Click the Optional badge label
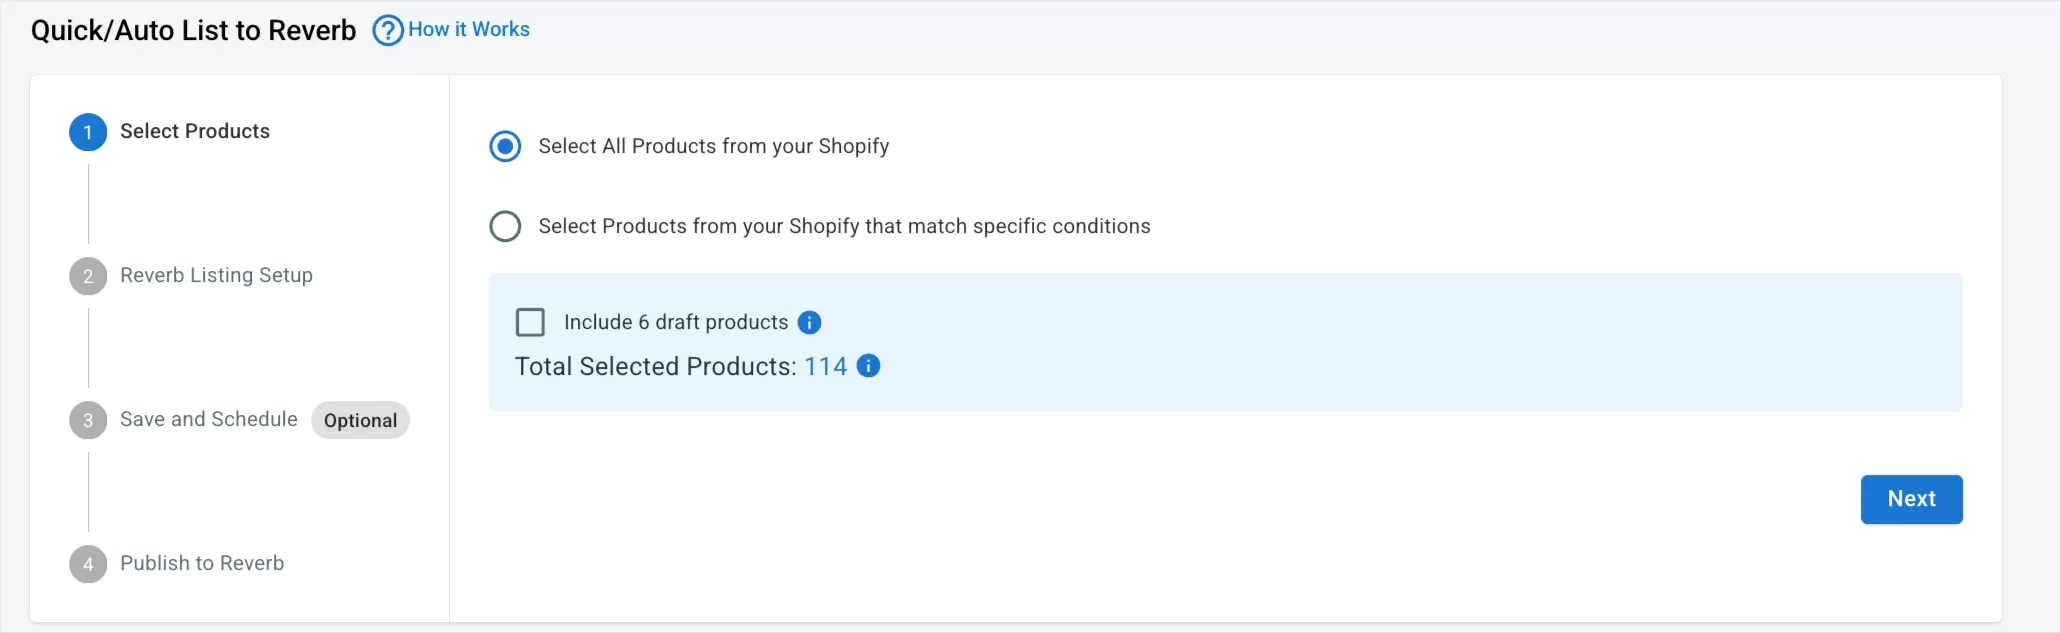This screenshot has width=2061, height=633. point(360,420)
